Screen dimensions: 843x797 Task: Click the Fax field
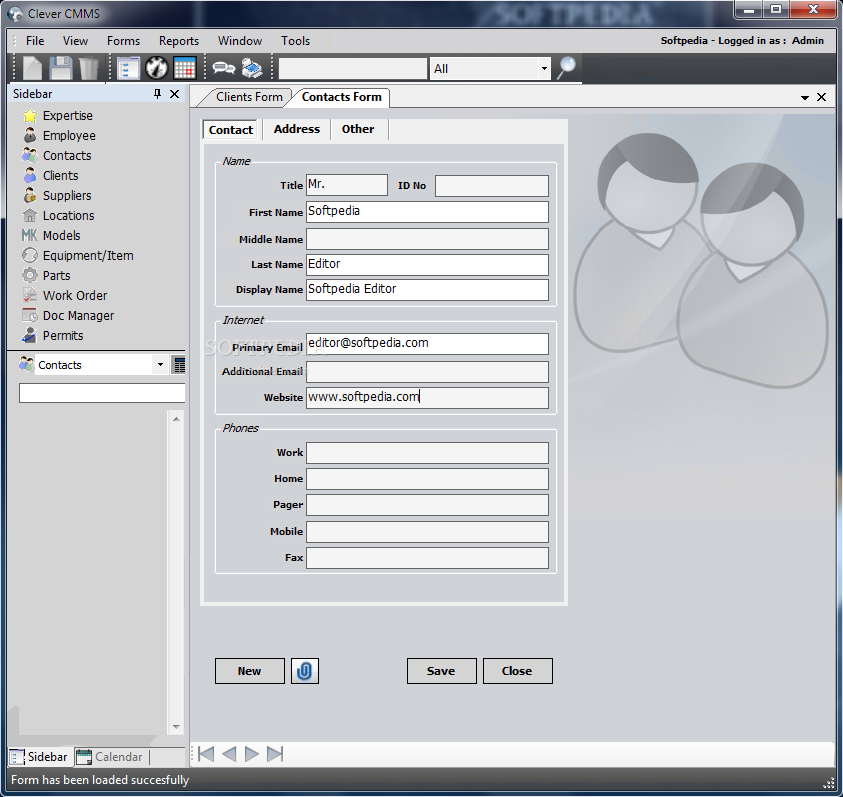427,558
